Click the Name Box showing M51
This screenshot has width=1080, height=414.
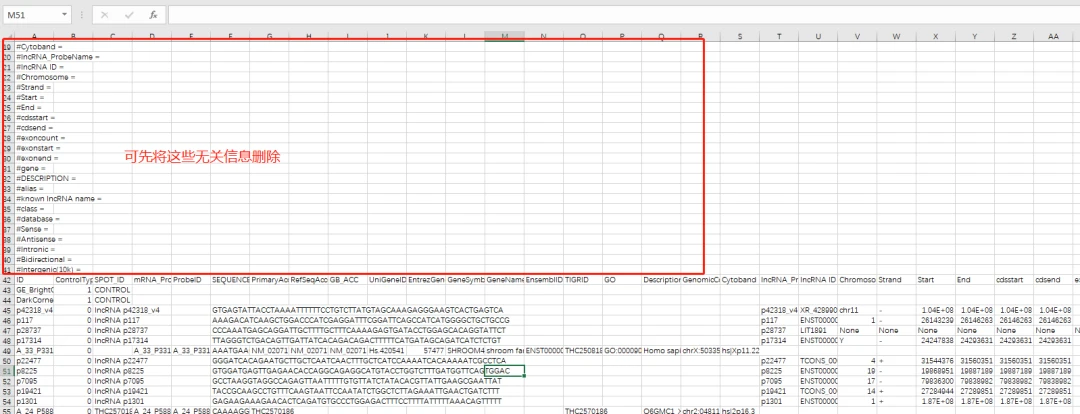coord(31,14)
